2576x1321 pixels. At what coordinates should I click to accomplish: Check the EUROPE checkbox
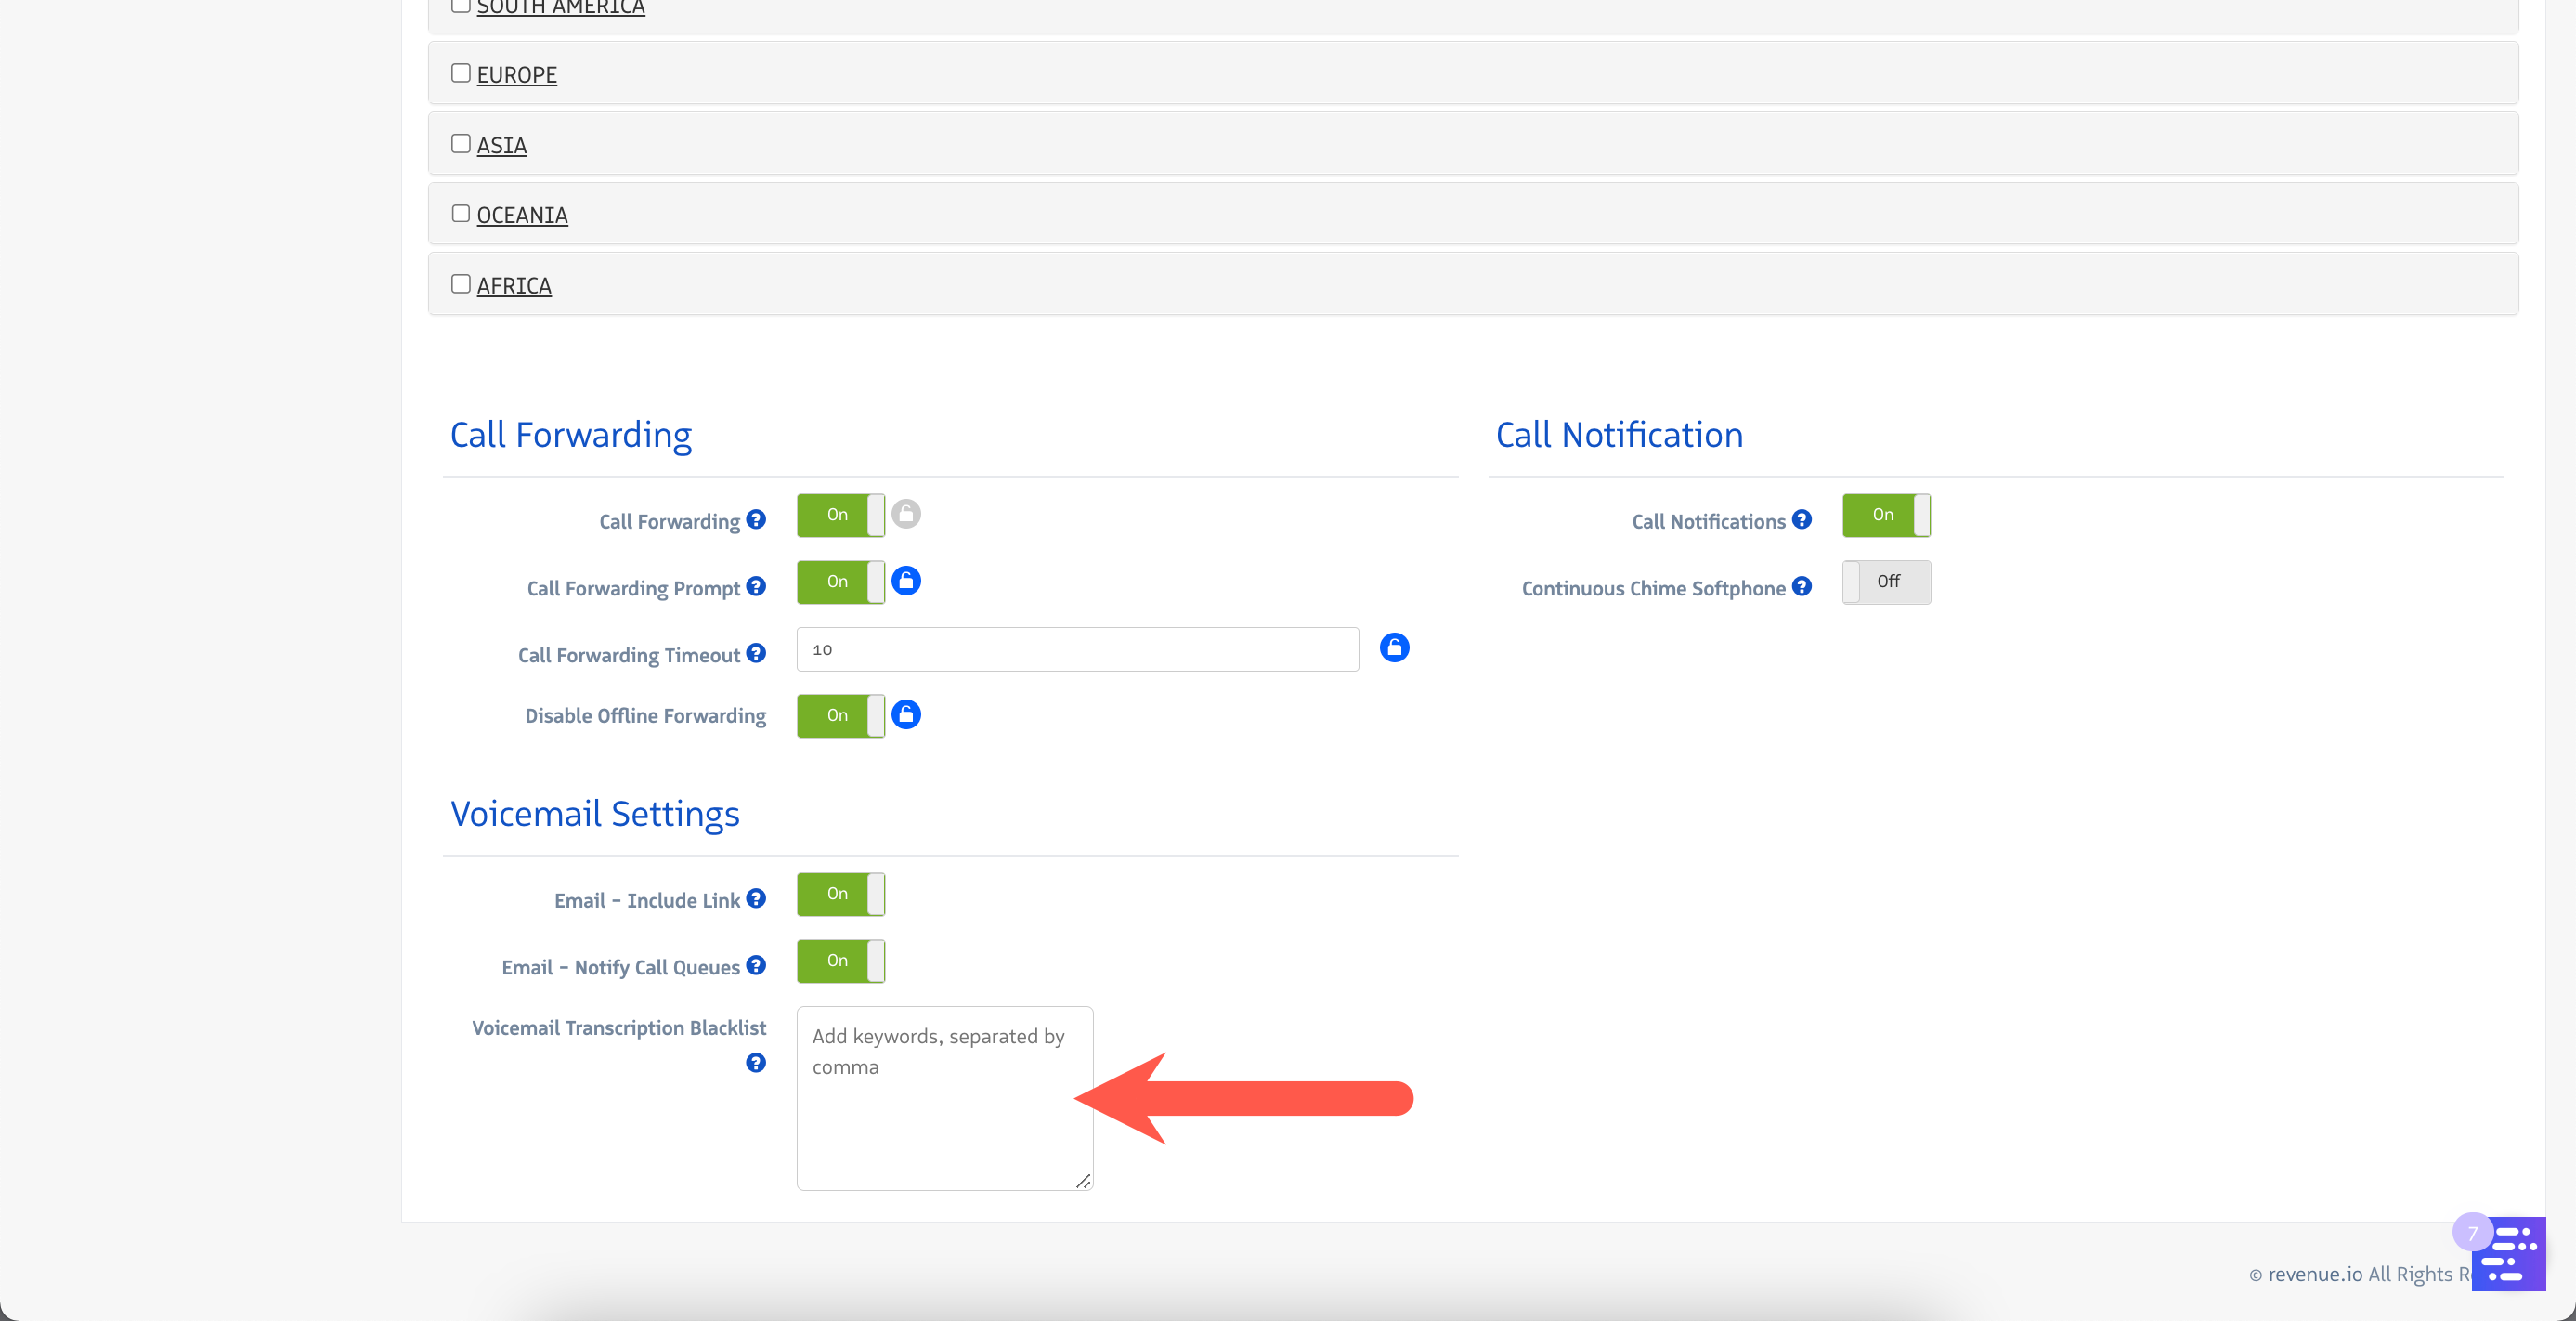(x=461, y=73)
